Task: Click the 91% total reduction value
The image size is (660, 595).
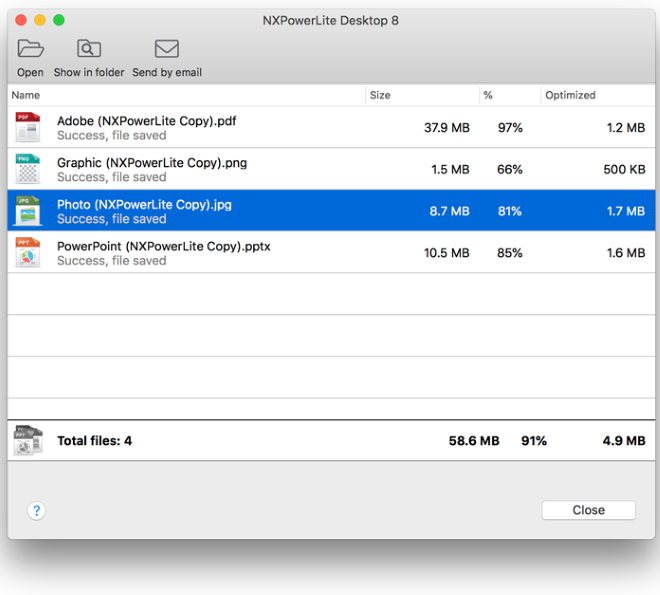Action: pos(534,441)
